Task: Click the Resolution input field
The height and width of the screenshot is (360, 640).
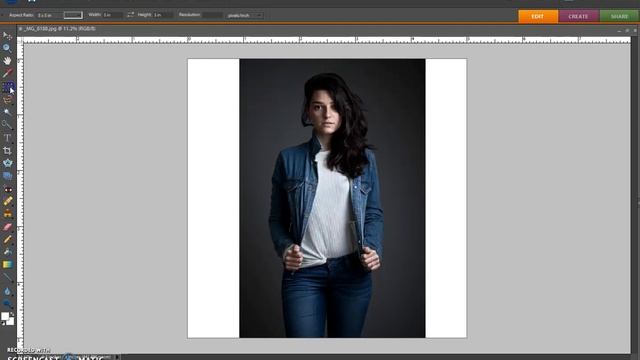Action: pyautogui.click(x=213, y=15)
